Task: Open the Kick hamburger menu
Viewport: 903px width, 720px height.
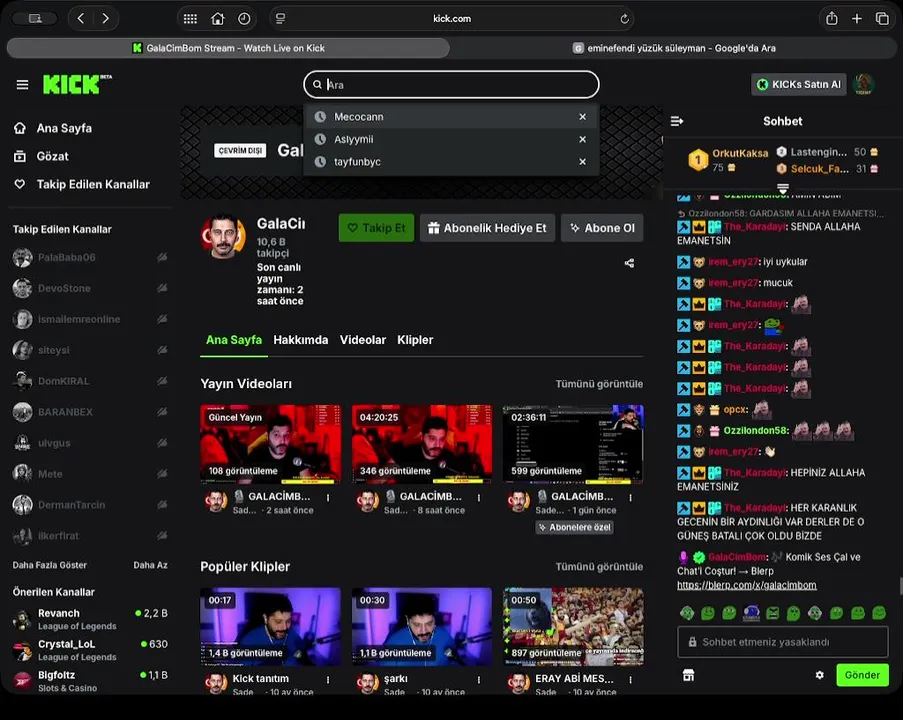Action: click(x=22, y=85)
